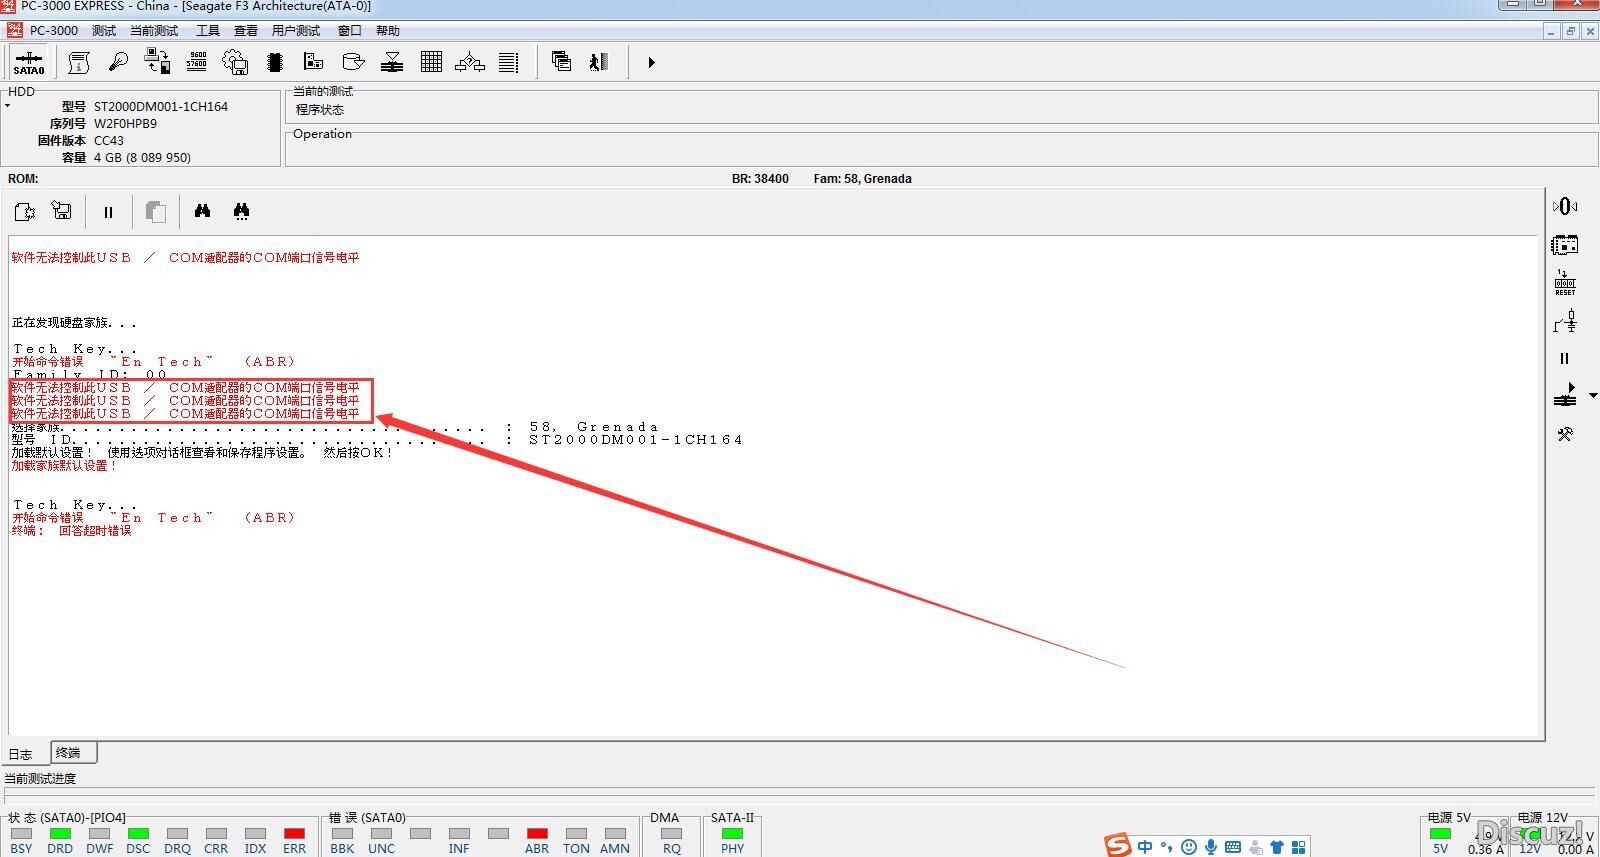Viewport: 1600px width, 857px height.
Task: Click the ABR error indicator
Action: 537,834
